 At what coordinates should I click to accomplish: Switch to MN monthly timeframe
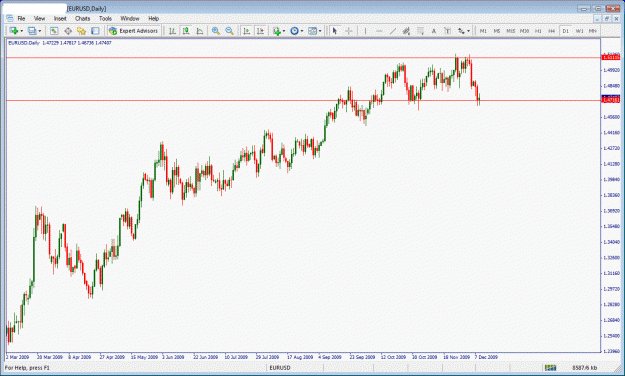593,31
